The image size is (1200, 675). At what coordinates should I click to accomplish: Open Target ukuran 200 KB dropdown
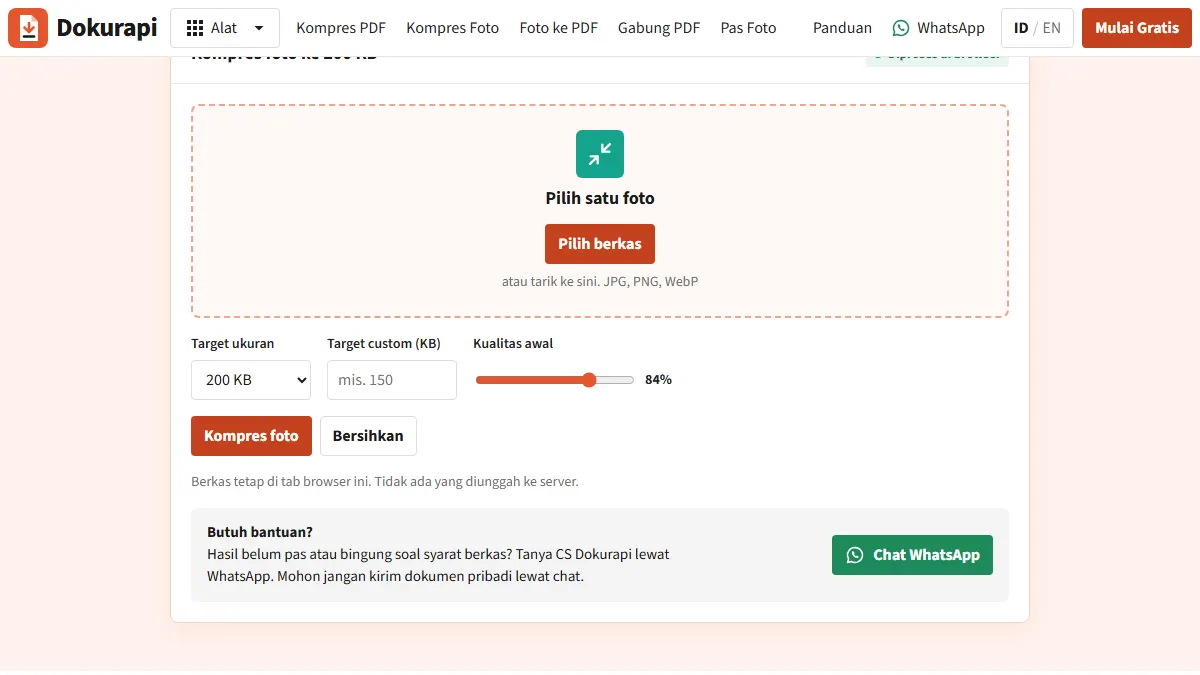[x=251, y=380]
